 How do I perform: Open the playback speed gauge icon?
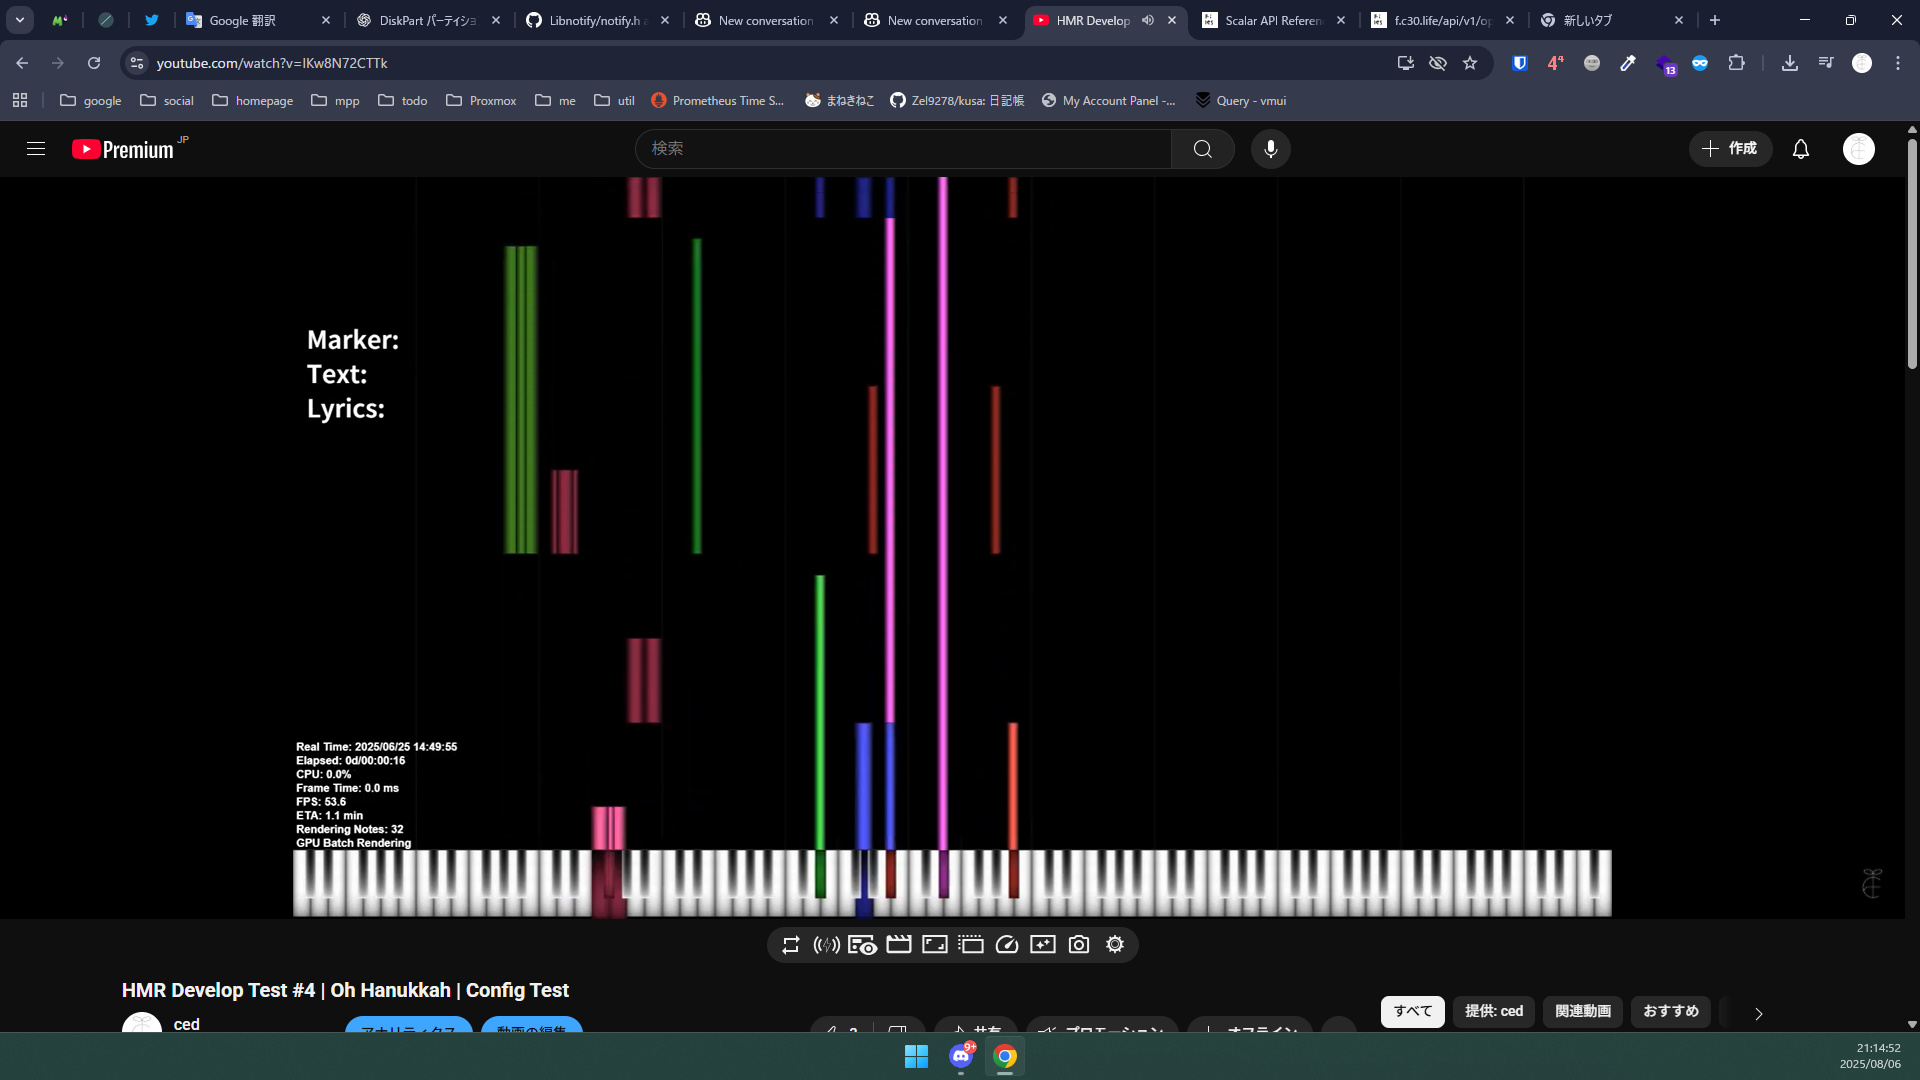point(1007,945)
